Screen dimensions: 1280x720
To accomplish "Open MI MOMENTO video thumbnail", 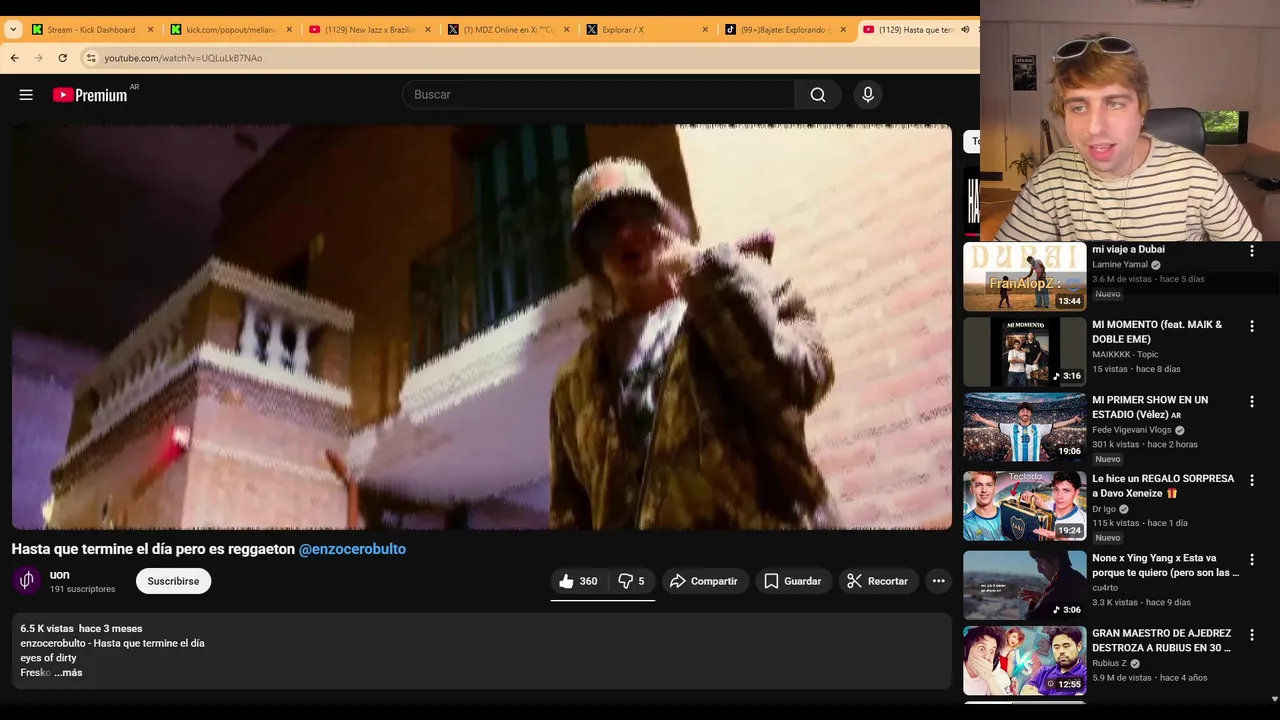I will [1024, 352].
